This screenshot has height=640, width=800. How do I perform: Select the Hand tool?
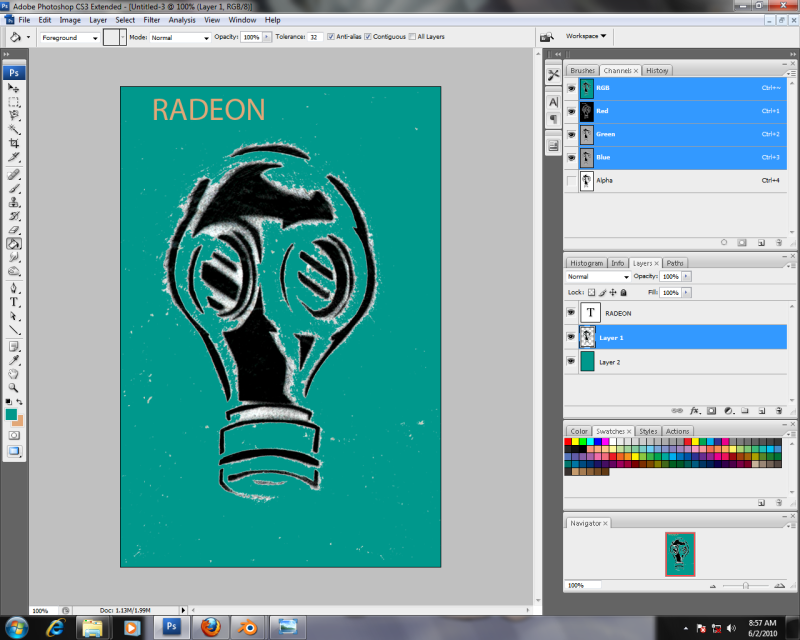click(14, 374)
